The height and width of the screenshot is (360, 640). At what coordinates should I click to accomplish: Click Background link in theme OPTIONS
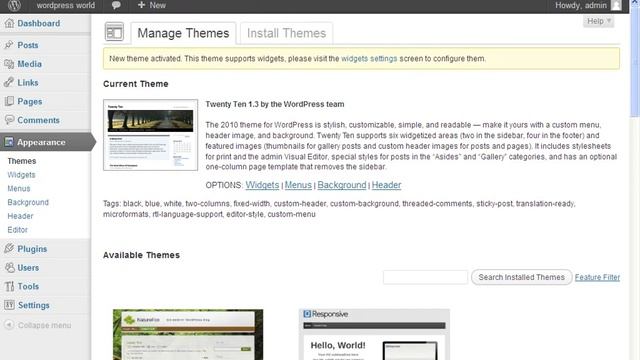click(342, 185)
